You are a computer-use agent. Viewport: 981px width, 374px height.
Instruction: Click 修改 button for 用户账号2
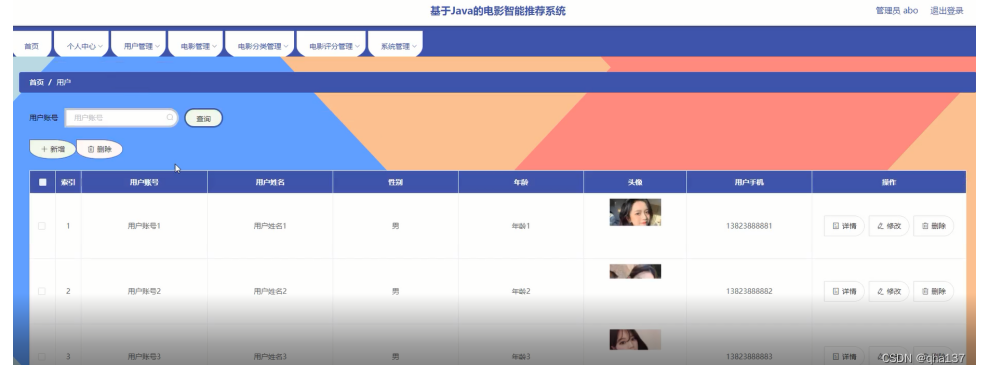pyautogui.click(x=889, y=291)
